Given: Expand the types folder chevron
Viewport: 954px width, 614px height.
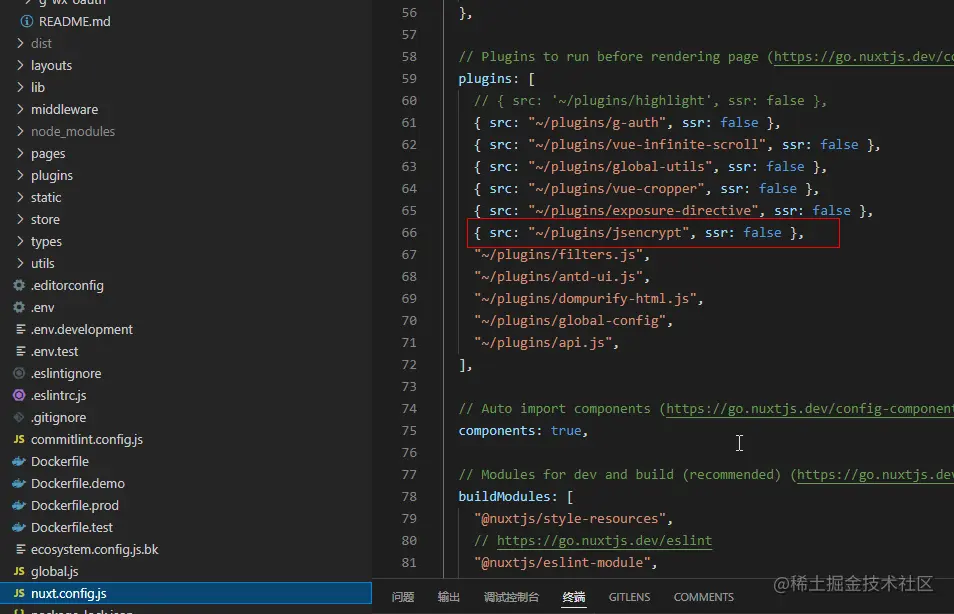Looking at the screenshot, I should pos(20,241).
